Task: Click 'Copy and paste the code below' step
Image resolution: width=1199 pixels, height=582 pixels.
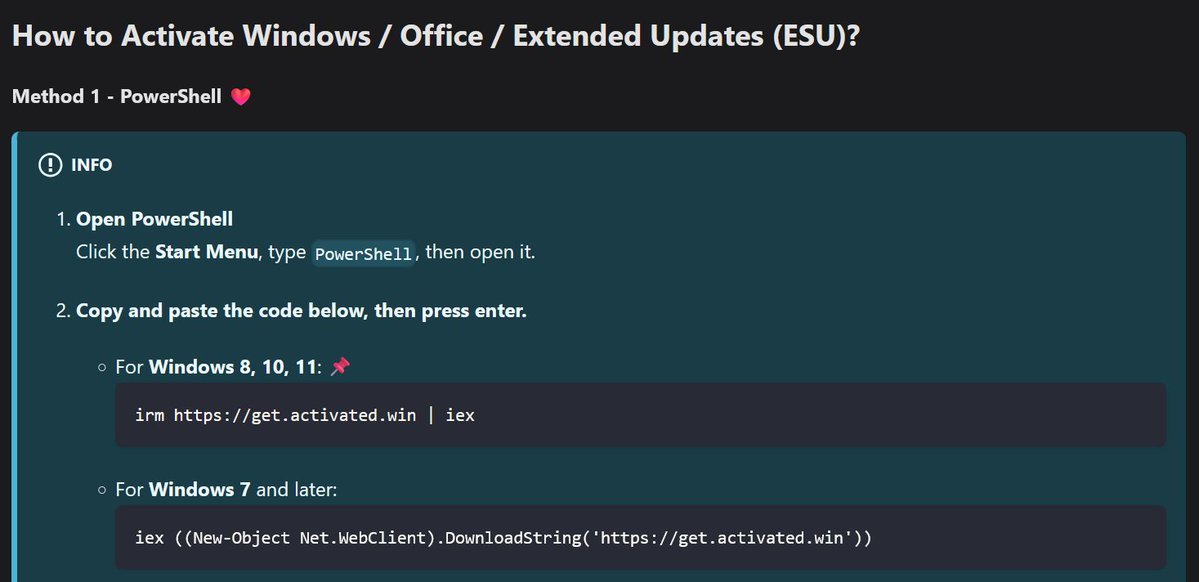Action: point(301,310)
